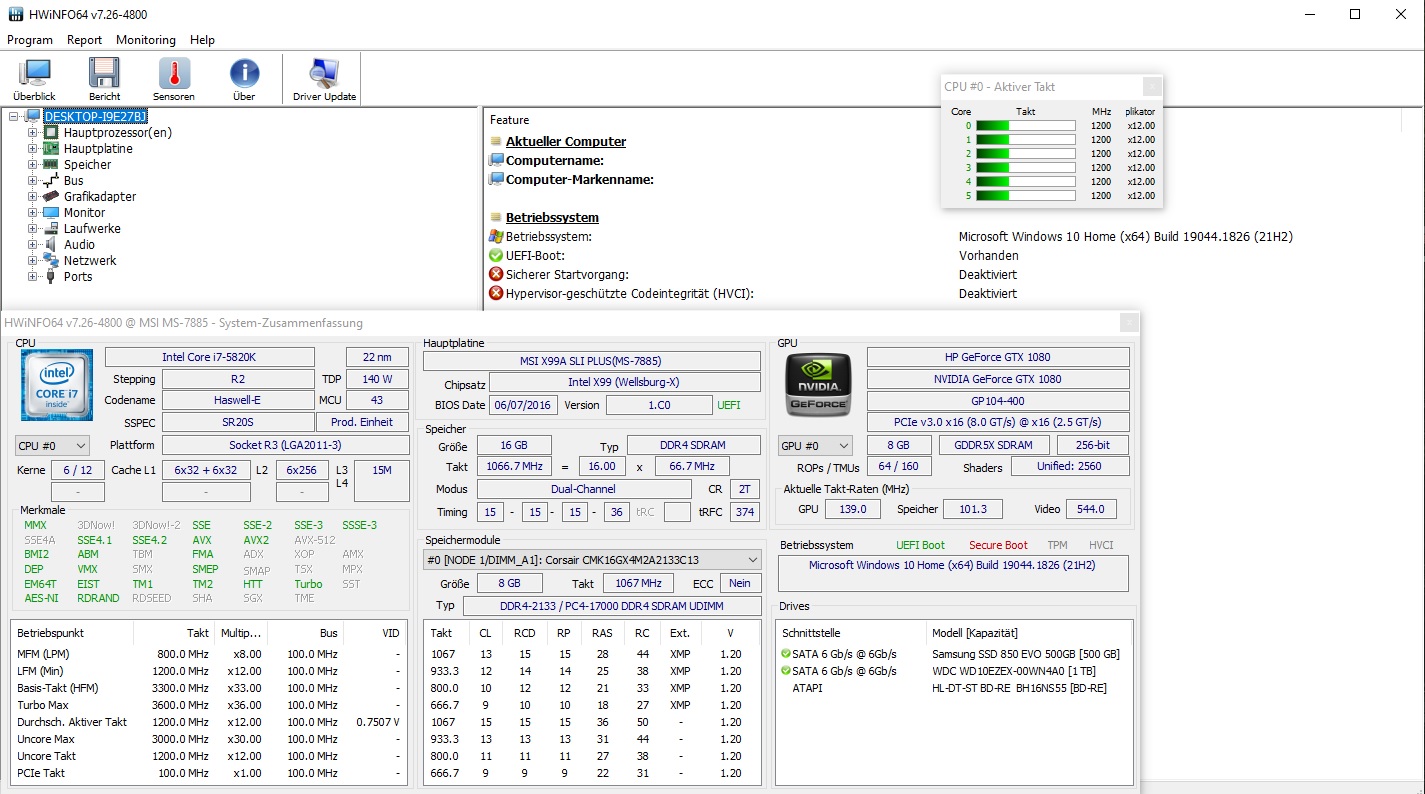Click the DESKTOP-I9E27BJ computer icon
The height and width of the screenshot is (794, 1425).
(x=33, y=116)
